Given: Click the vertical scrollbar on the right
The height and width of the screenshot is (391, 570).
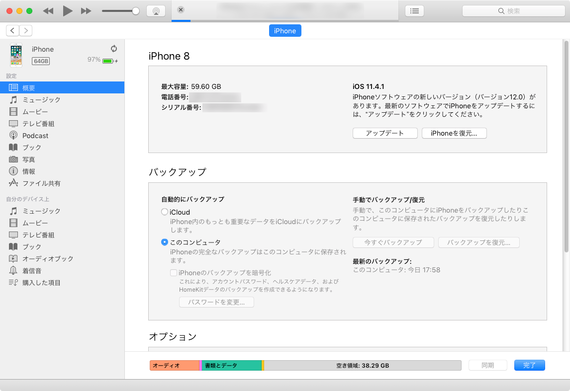Looking at the screenshot, I should pos(566,146).
